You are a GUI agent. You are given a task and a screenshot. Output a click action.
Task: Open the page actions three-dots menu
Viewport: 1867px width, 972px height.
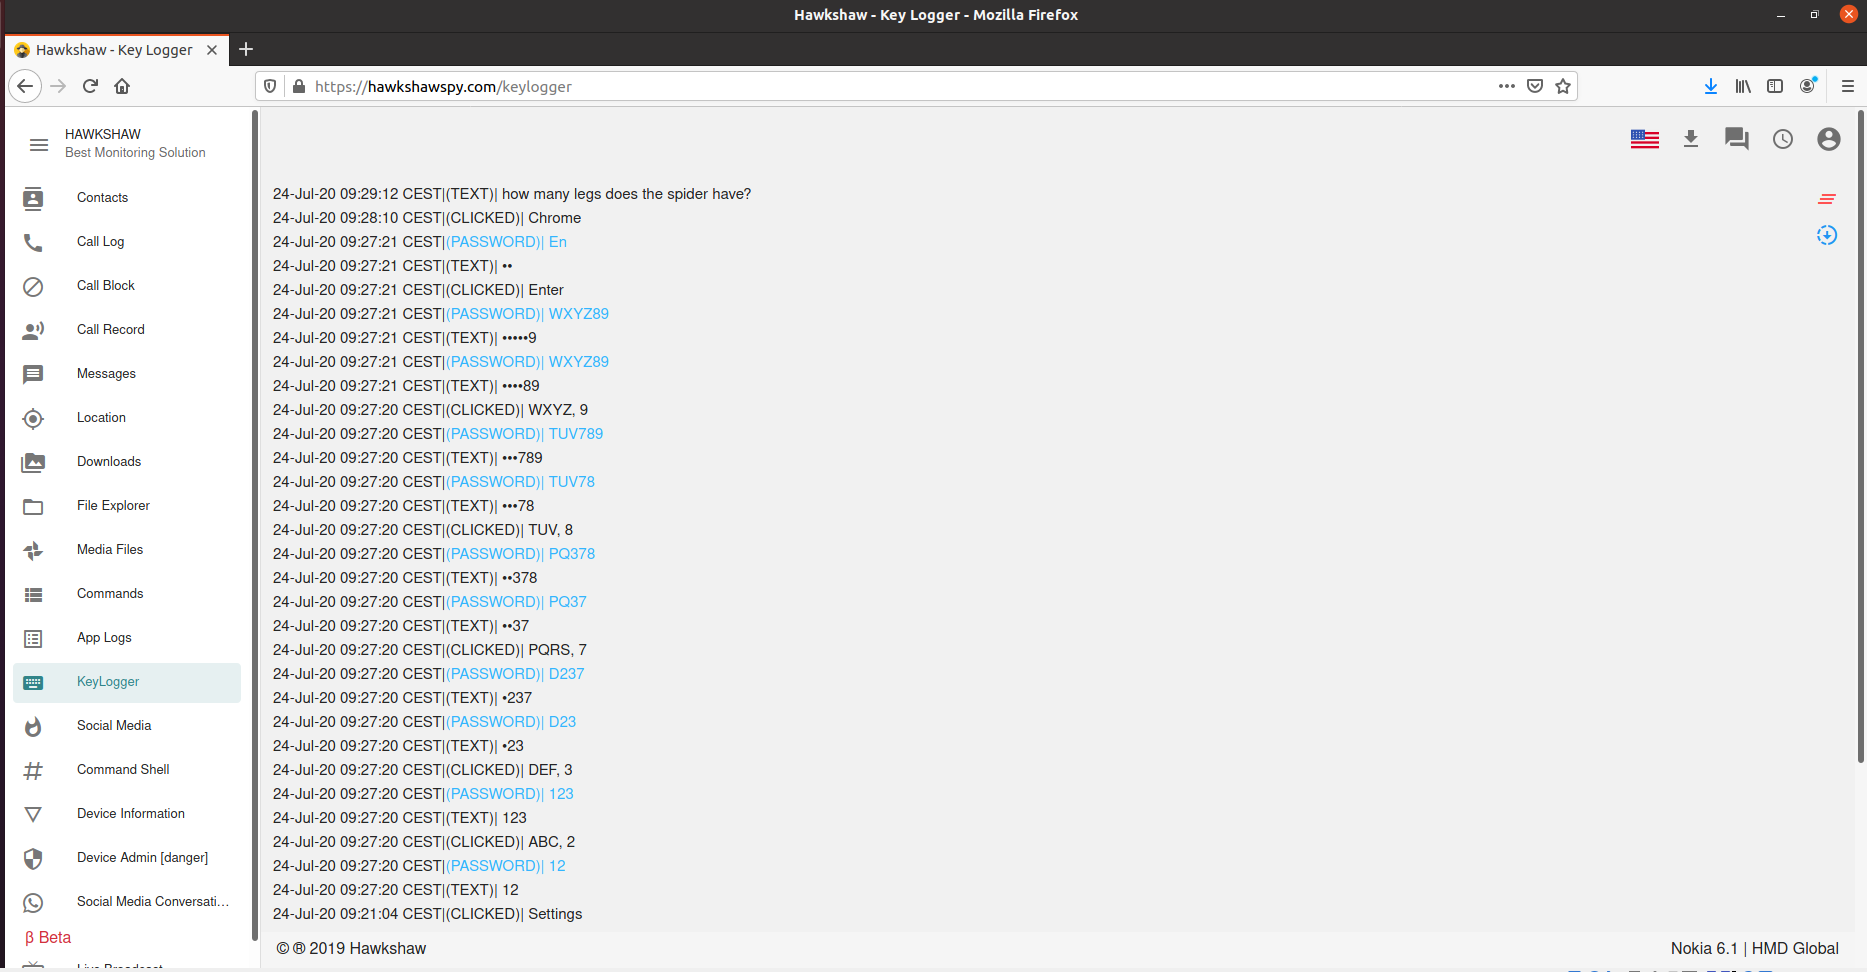point(1507,86)
